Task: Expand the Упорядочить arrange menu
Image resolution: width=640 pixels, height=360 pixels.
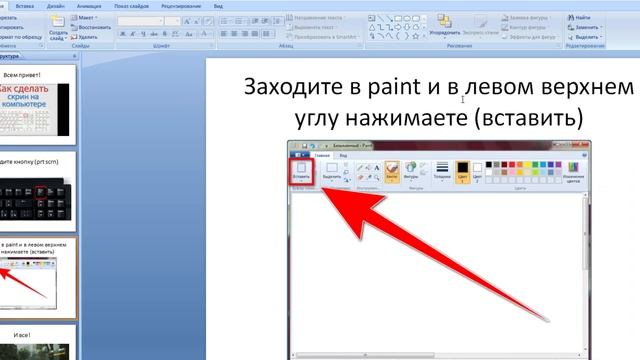Action: click(x=445, y=27)
